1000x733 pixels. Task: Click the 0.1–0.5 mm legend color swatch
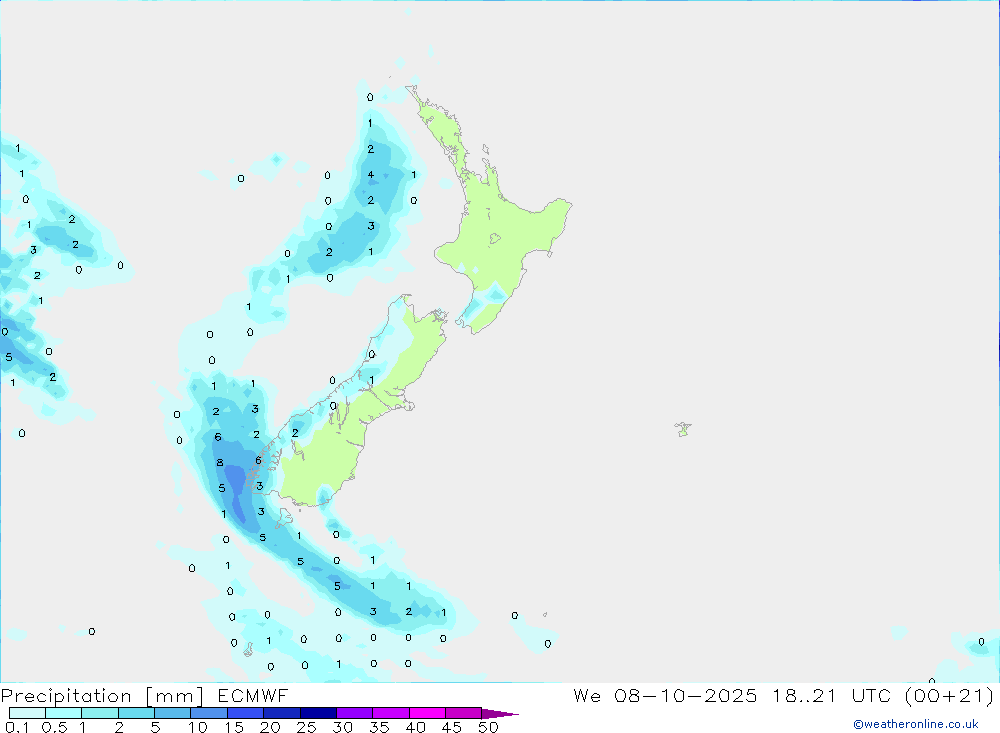(27, 713)
